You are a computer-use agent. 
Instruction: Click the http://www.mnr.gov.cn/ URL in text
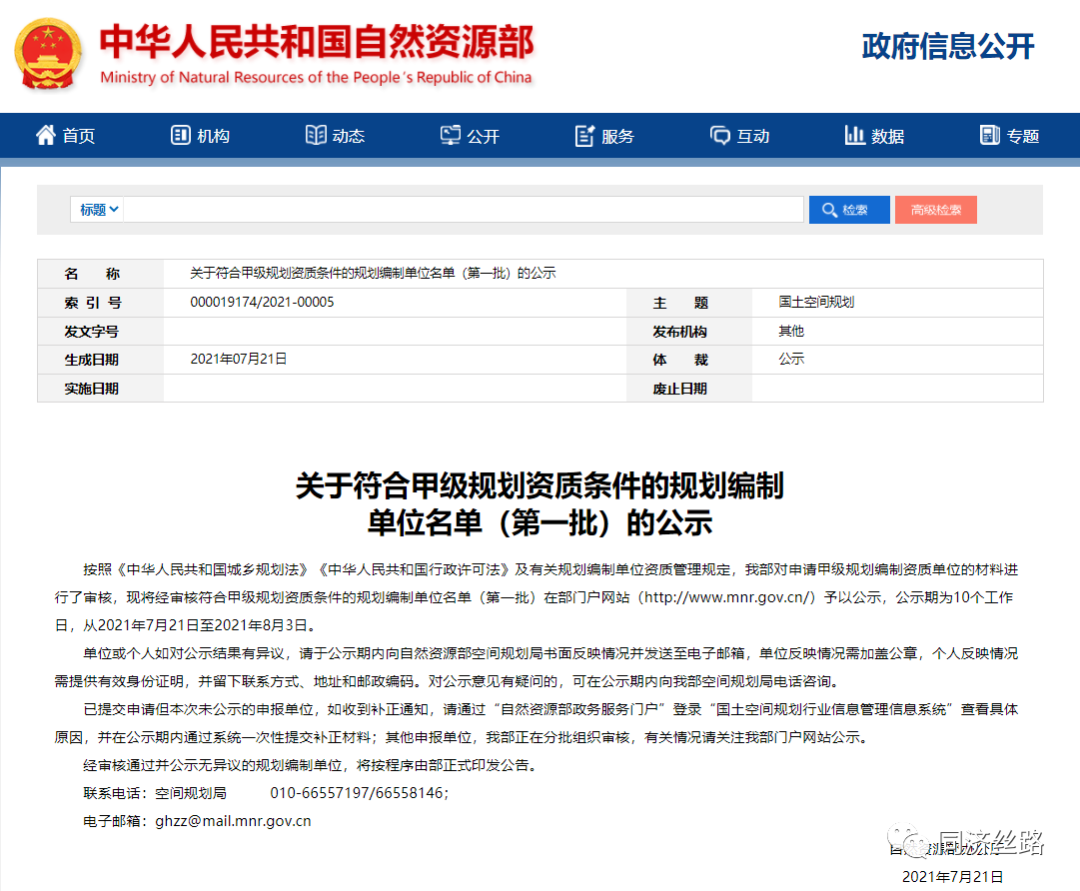point(727,598)
